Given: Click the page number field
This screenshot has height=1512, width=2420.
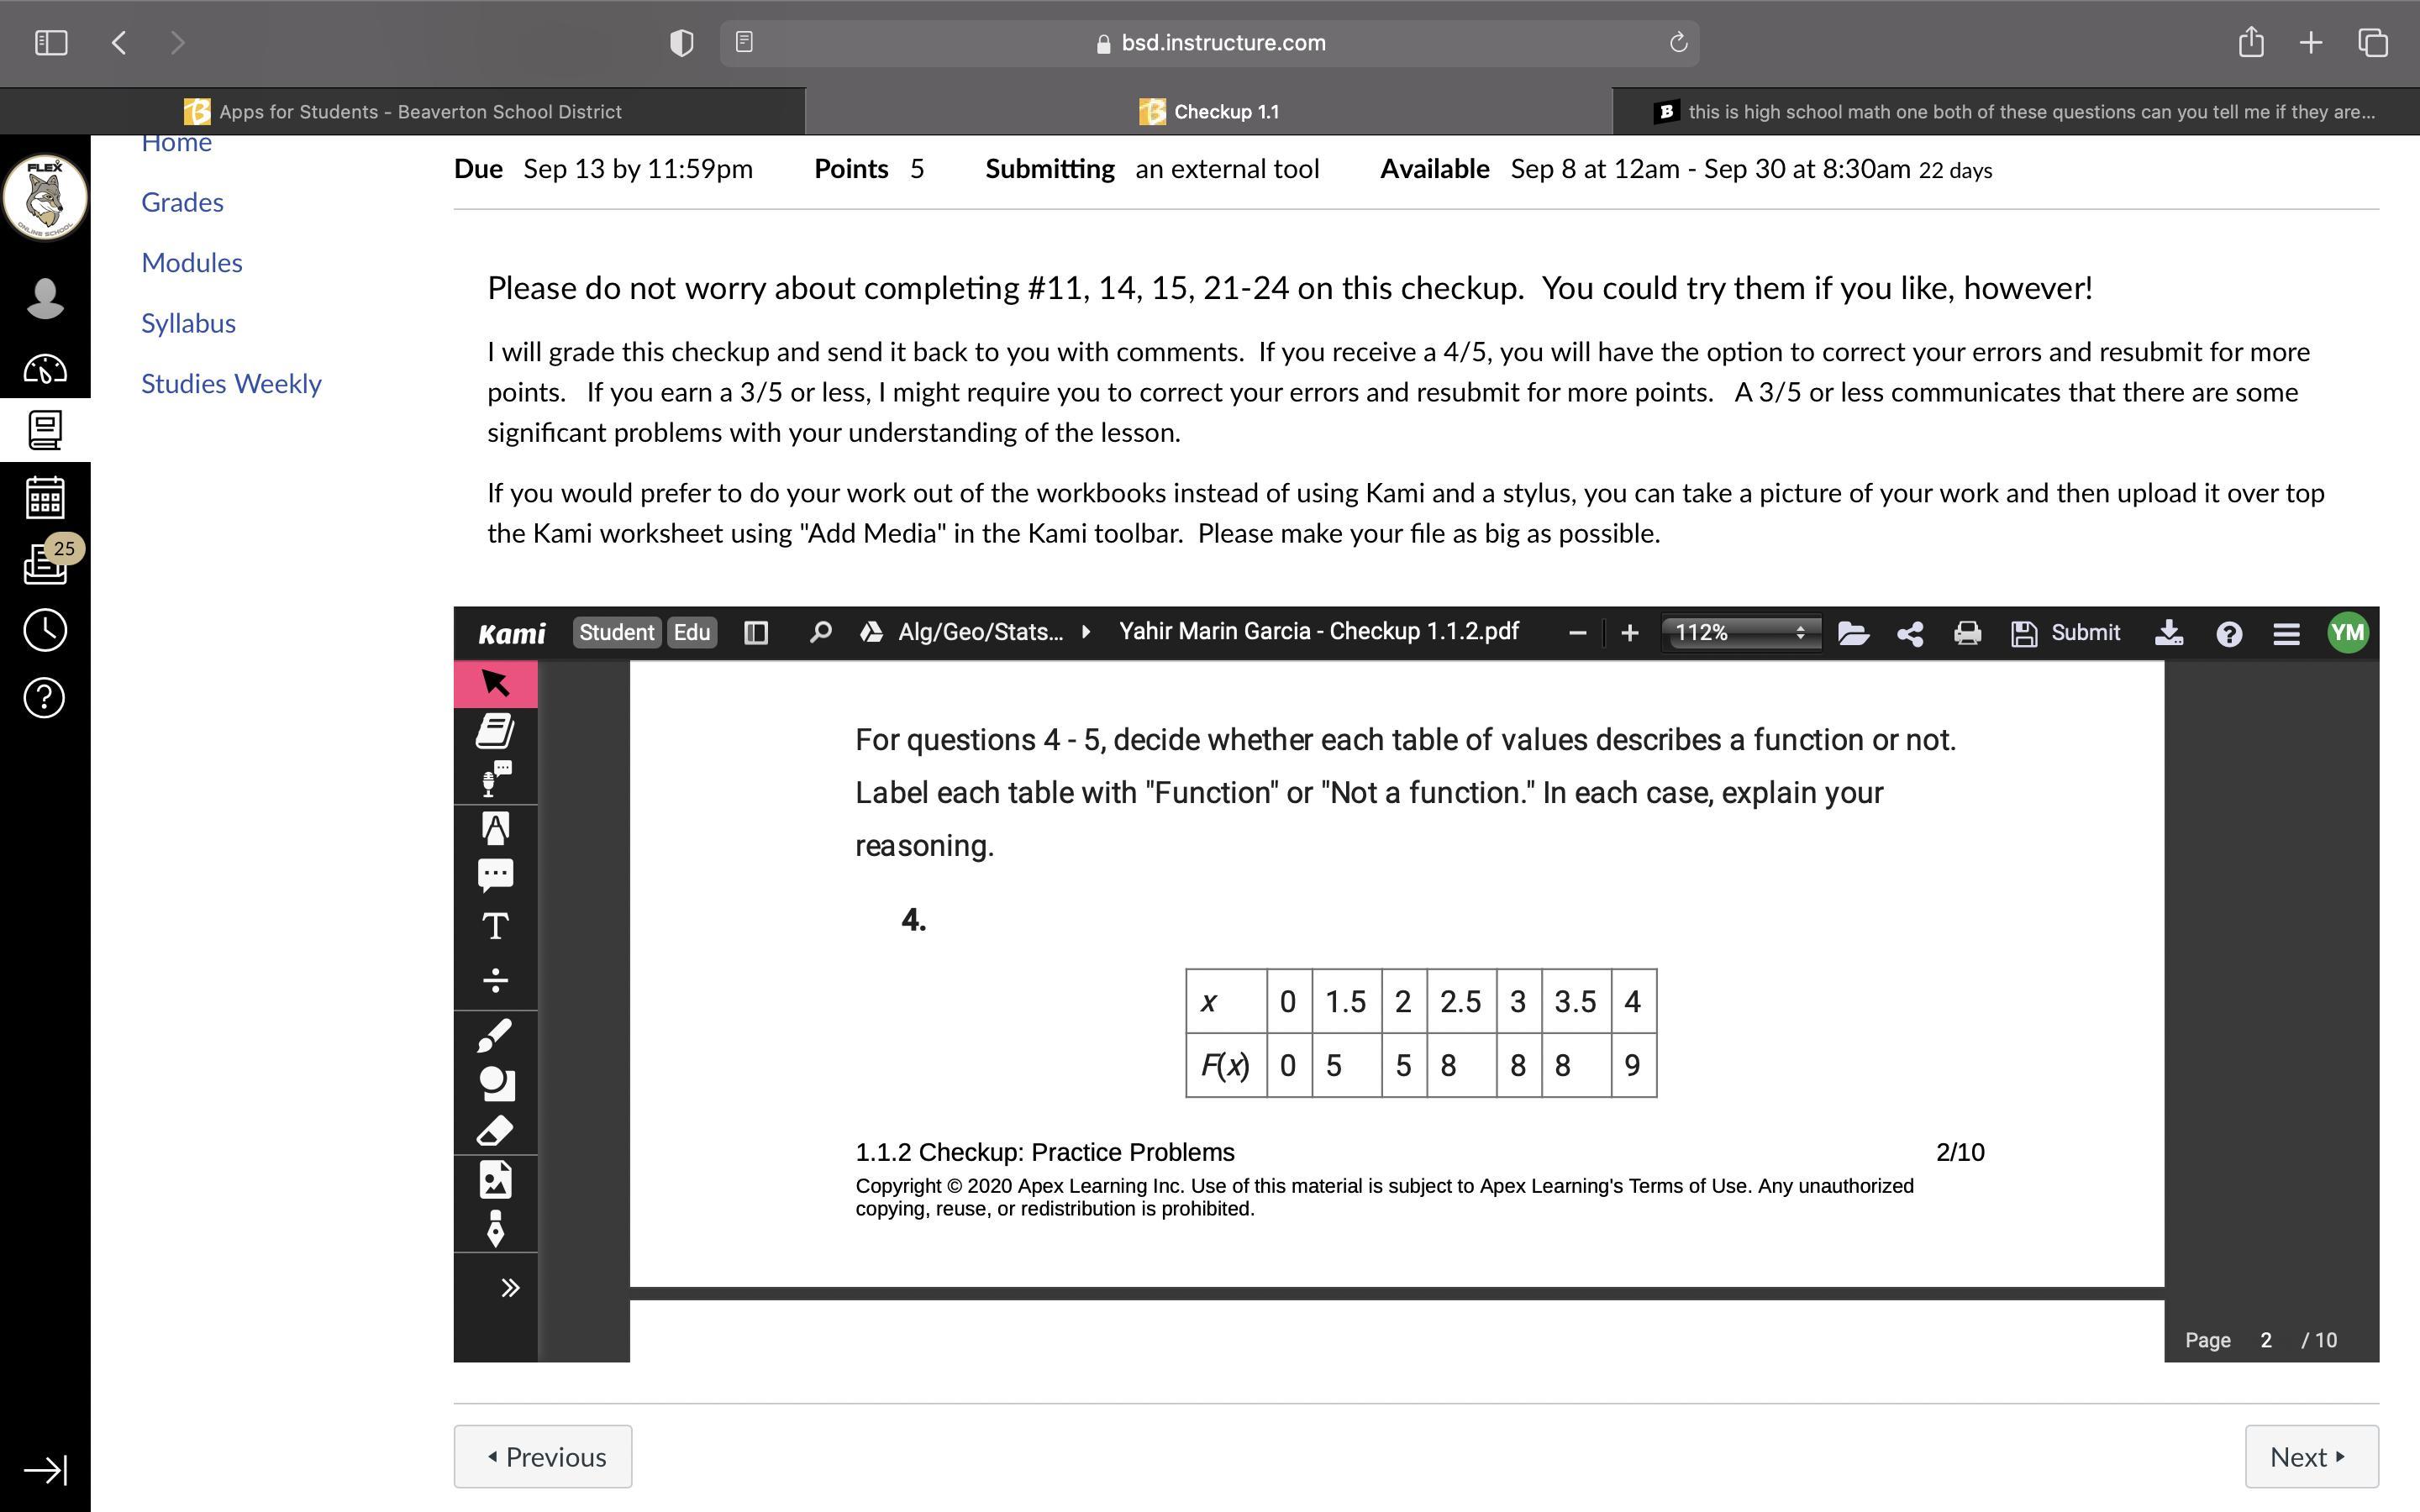Looking at the screenshot, I should pyautogui.click(x=2266, y=1341).
